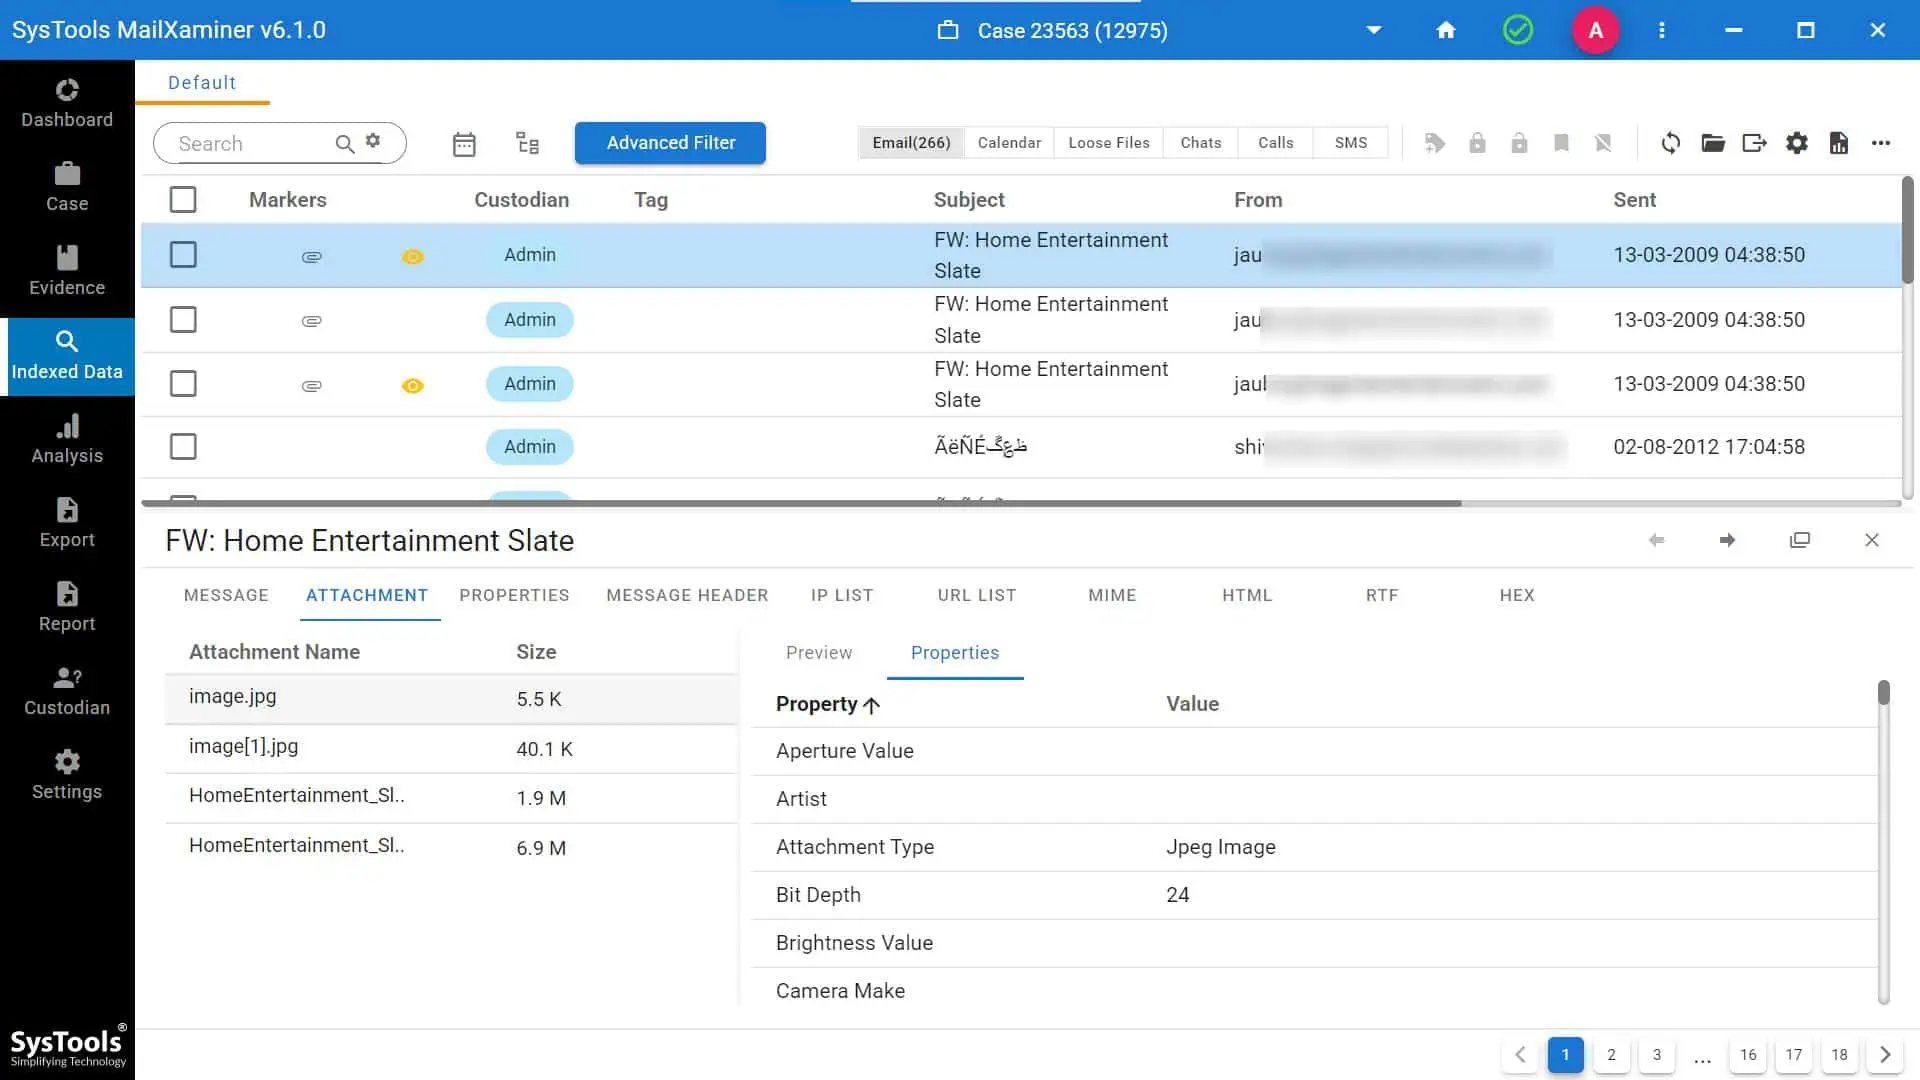Close the email preview pane
This screenshot has height=1080, width=1920.
coord(1872,540)
